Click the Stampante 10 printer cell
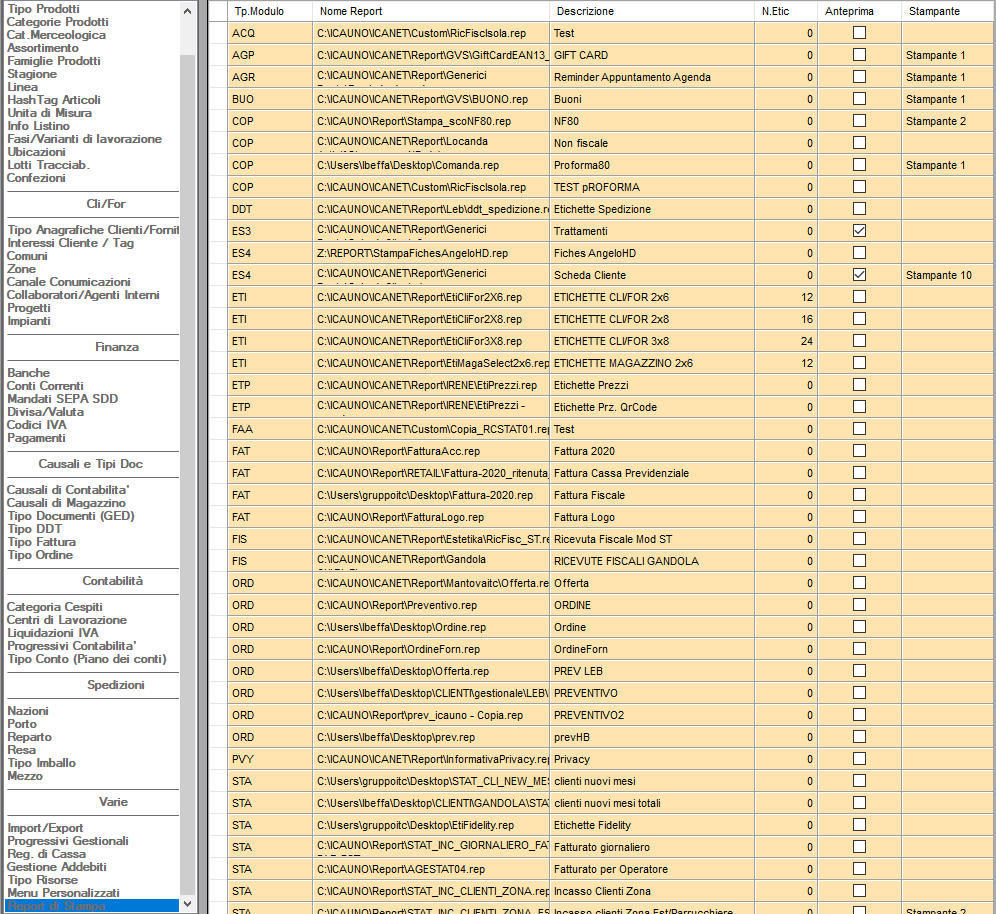The height and width of the screenshot is (914, 996). (x=938, y=275)
